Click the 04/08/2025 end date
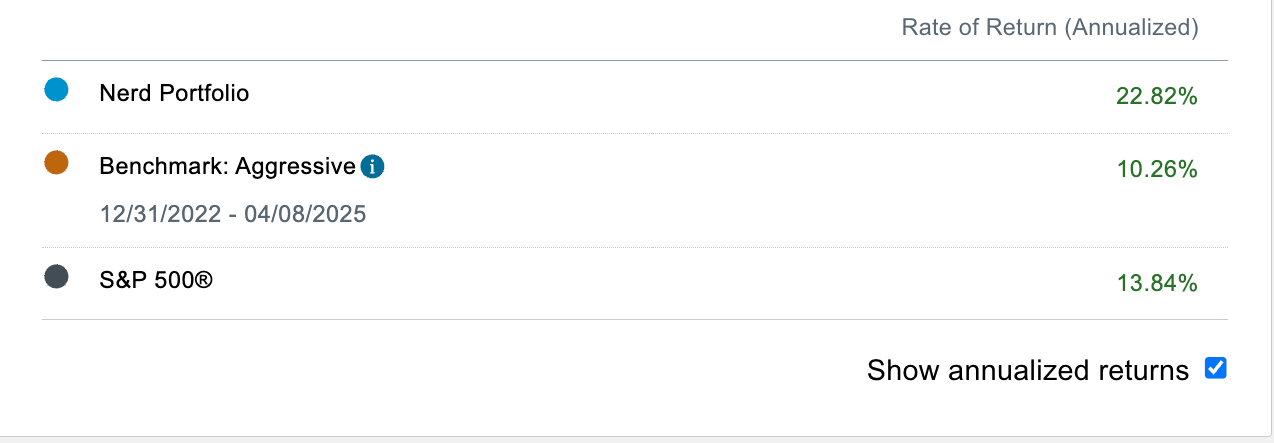The image size is (1274, 443). [x=307, y=214]
